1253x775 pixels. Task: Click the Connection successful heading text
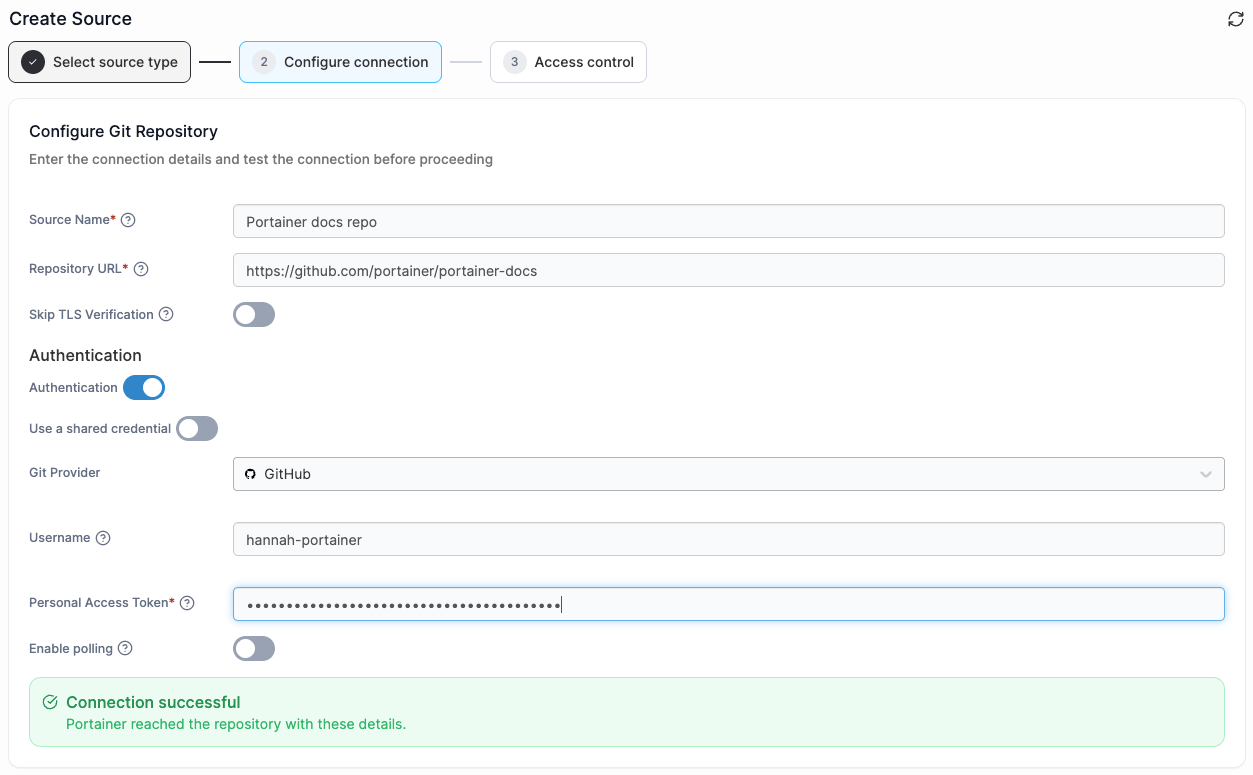click(x=153, y=702)
